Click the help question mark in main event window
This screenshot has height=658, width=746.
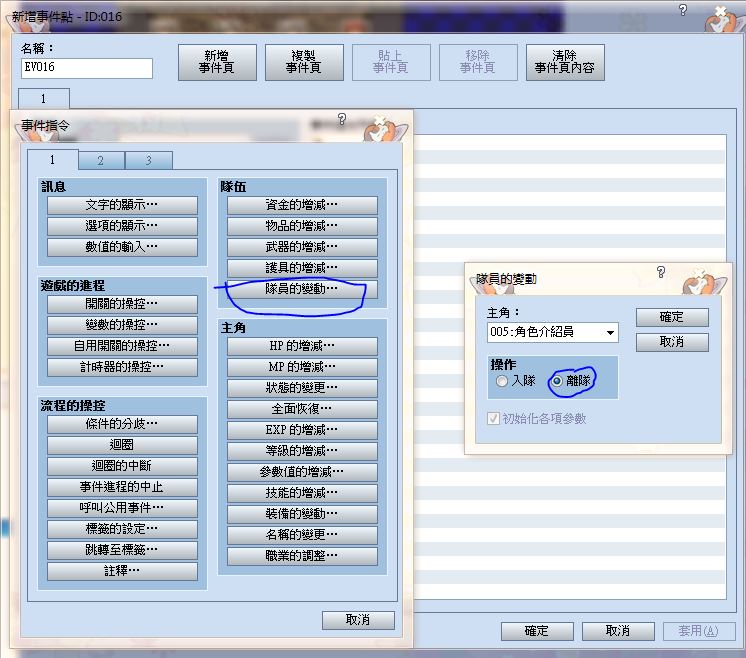pyautogui.click(x=683, y=10)
